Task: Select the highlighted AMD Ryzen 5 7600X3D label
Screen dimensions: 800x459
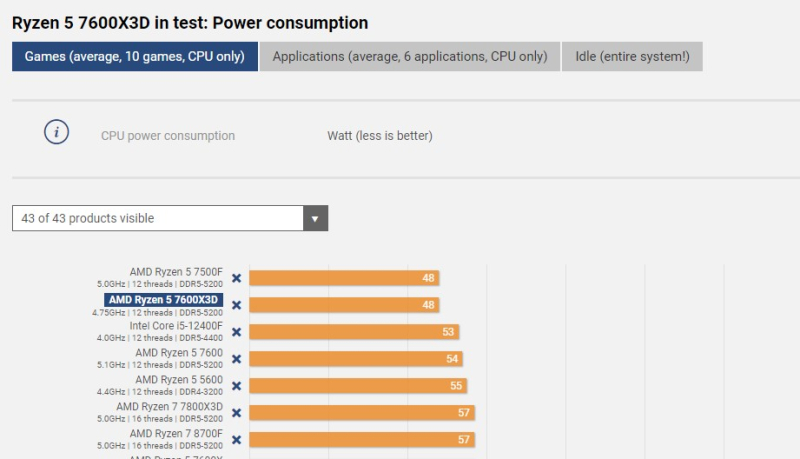Action: pyautogui.click(x=164, y=299)
